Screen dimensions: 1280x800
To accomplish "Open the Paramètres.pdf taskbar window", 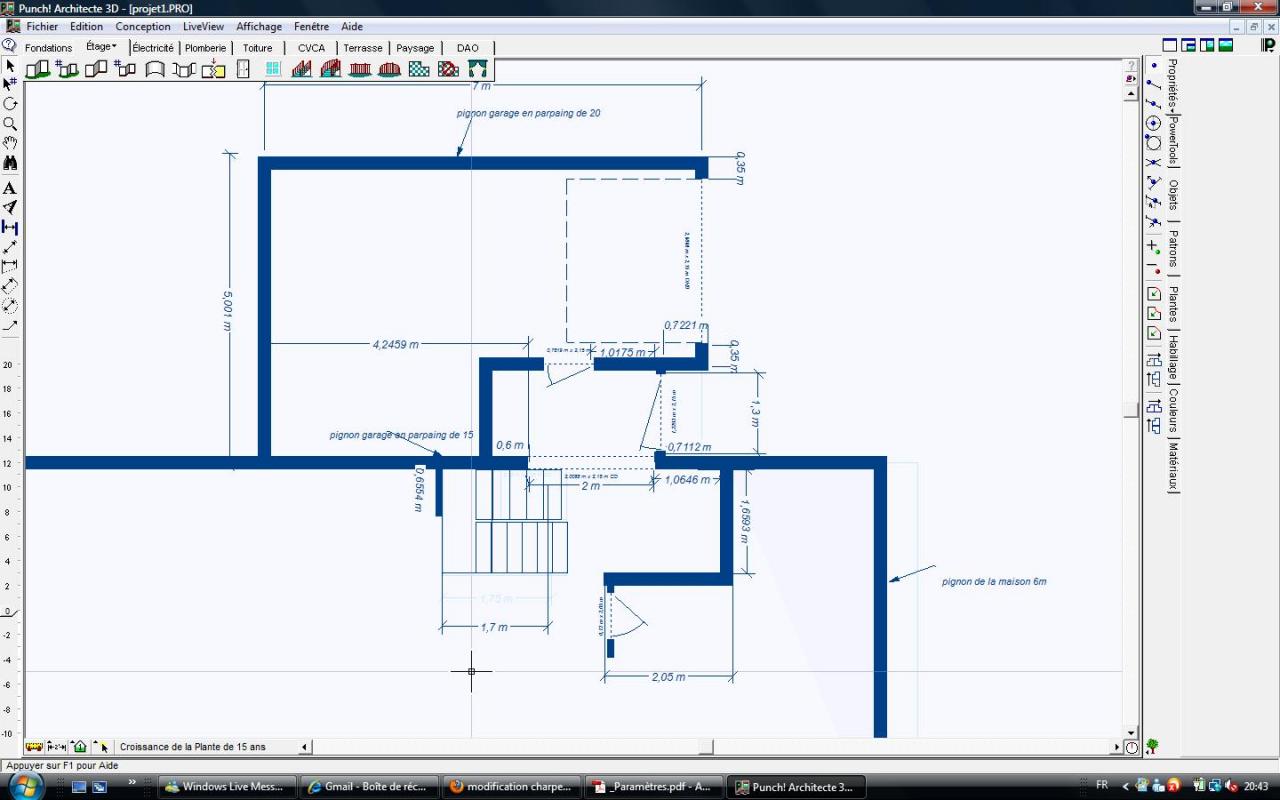I will point(654,787).
